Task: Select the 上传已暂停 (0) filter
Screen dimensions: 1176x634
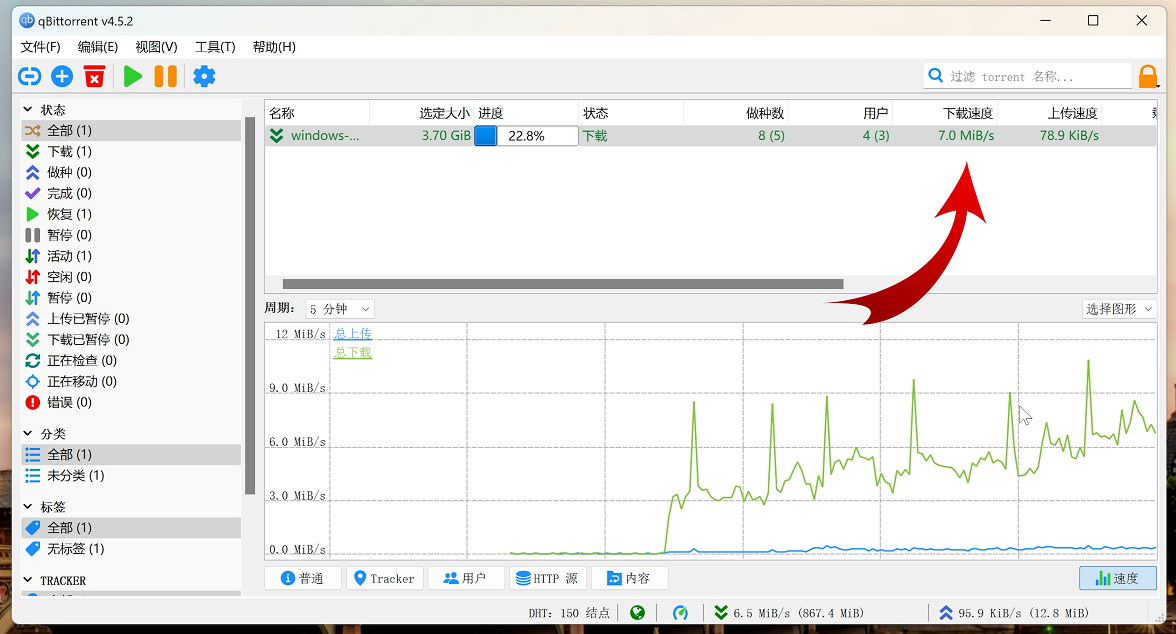Action: click(131, 319)
